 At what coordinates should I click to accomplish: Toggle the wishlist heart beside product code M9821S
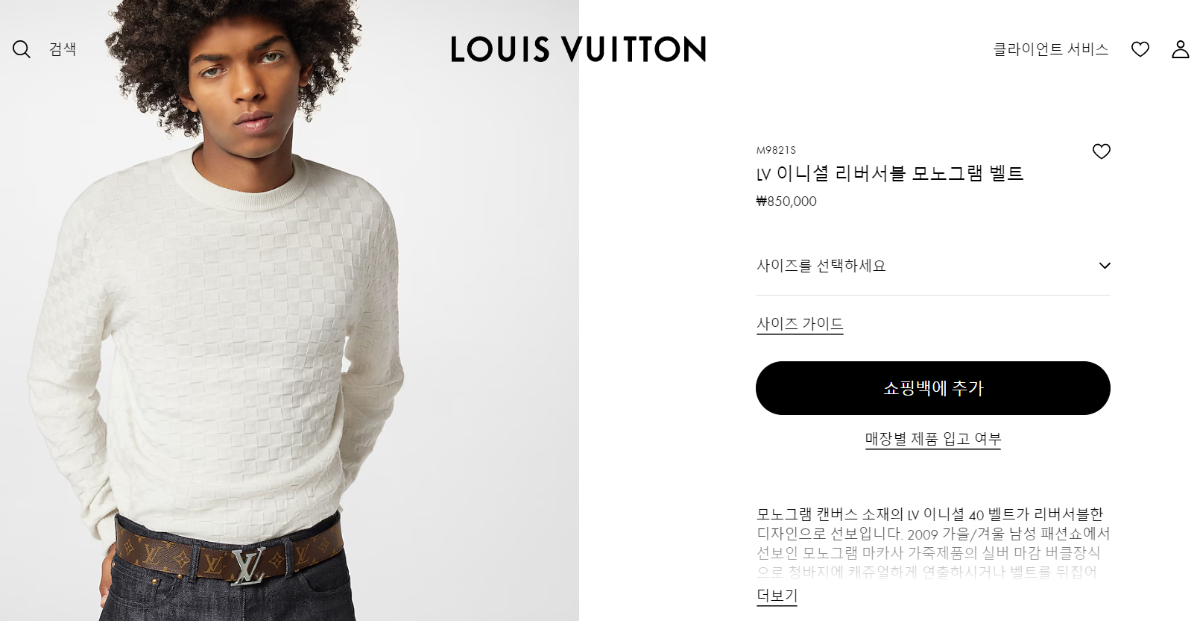point(1101,152)
